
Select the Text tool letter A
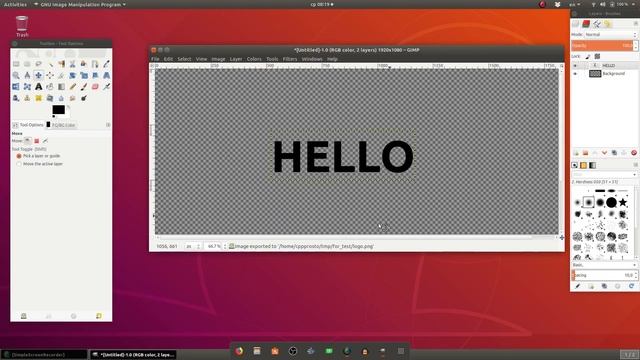38,87
